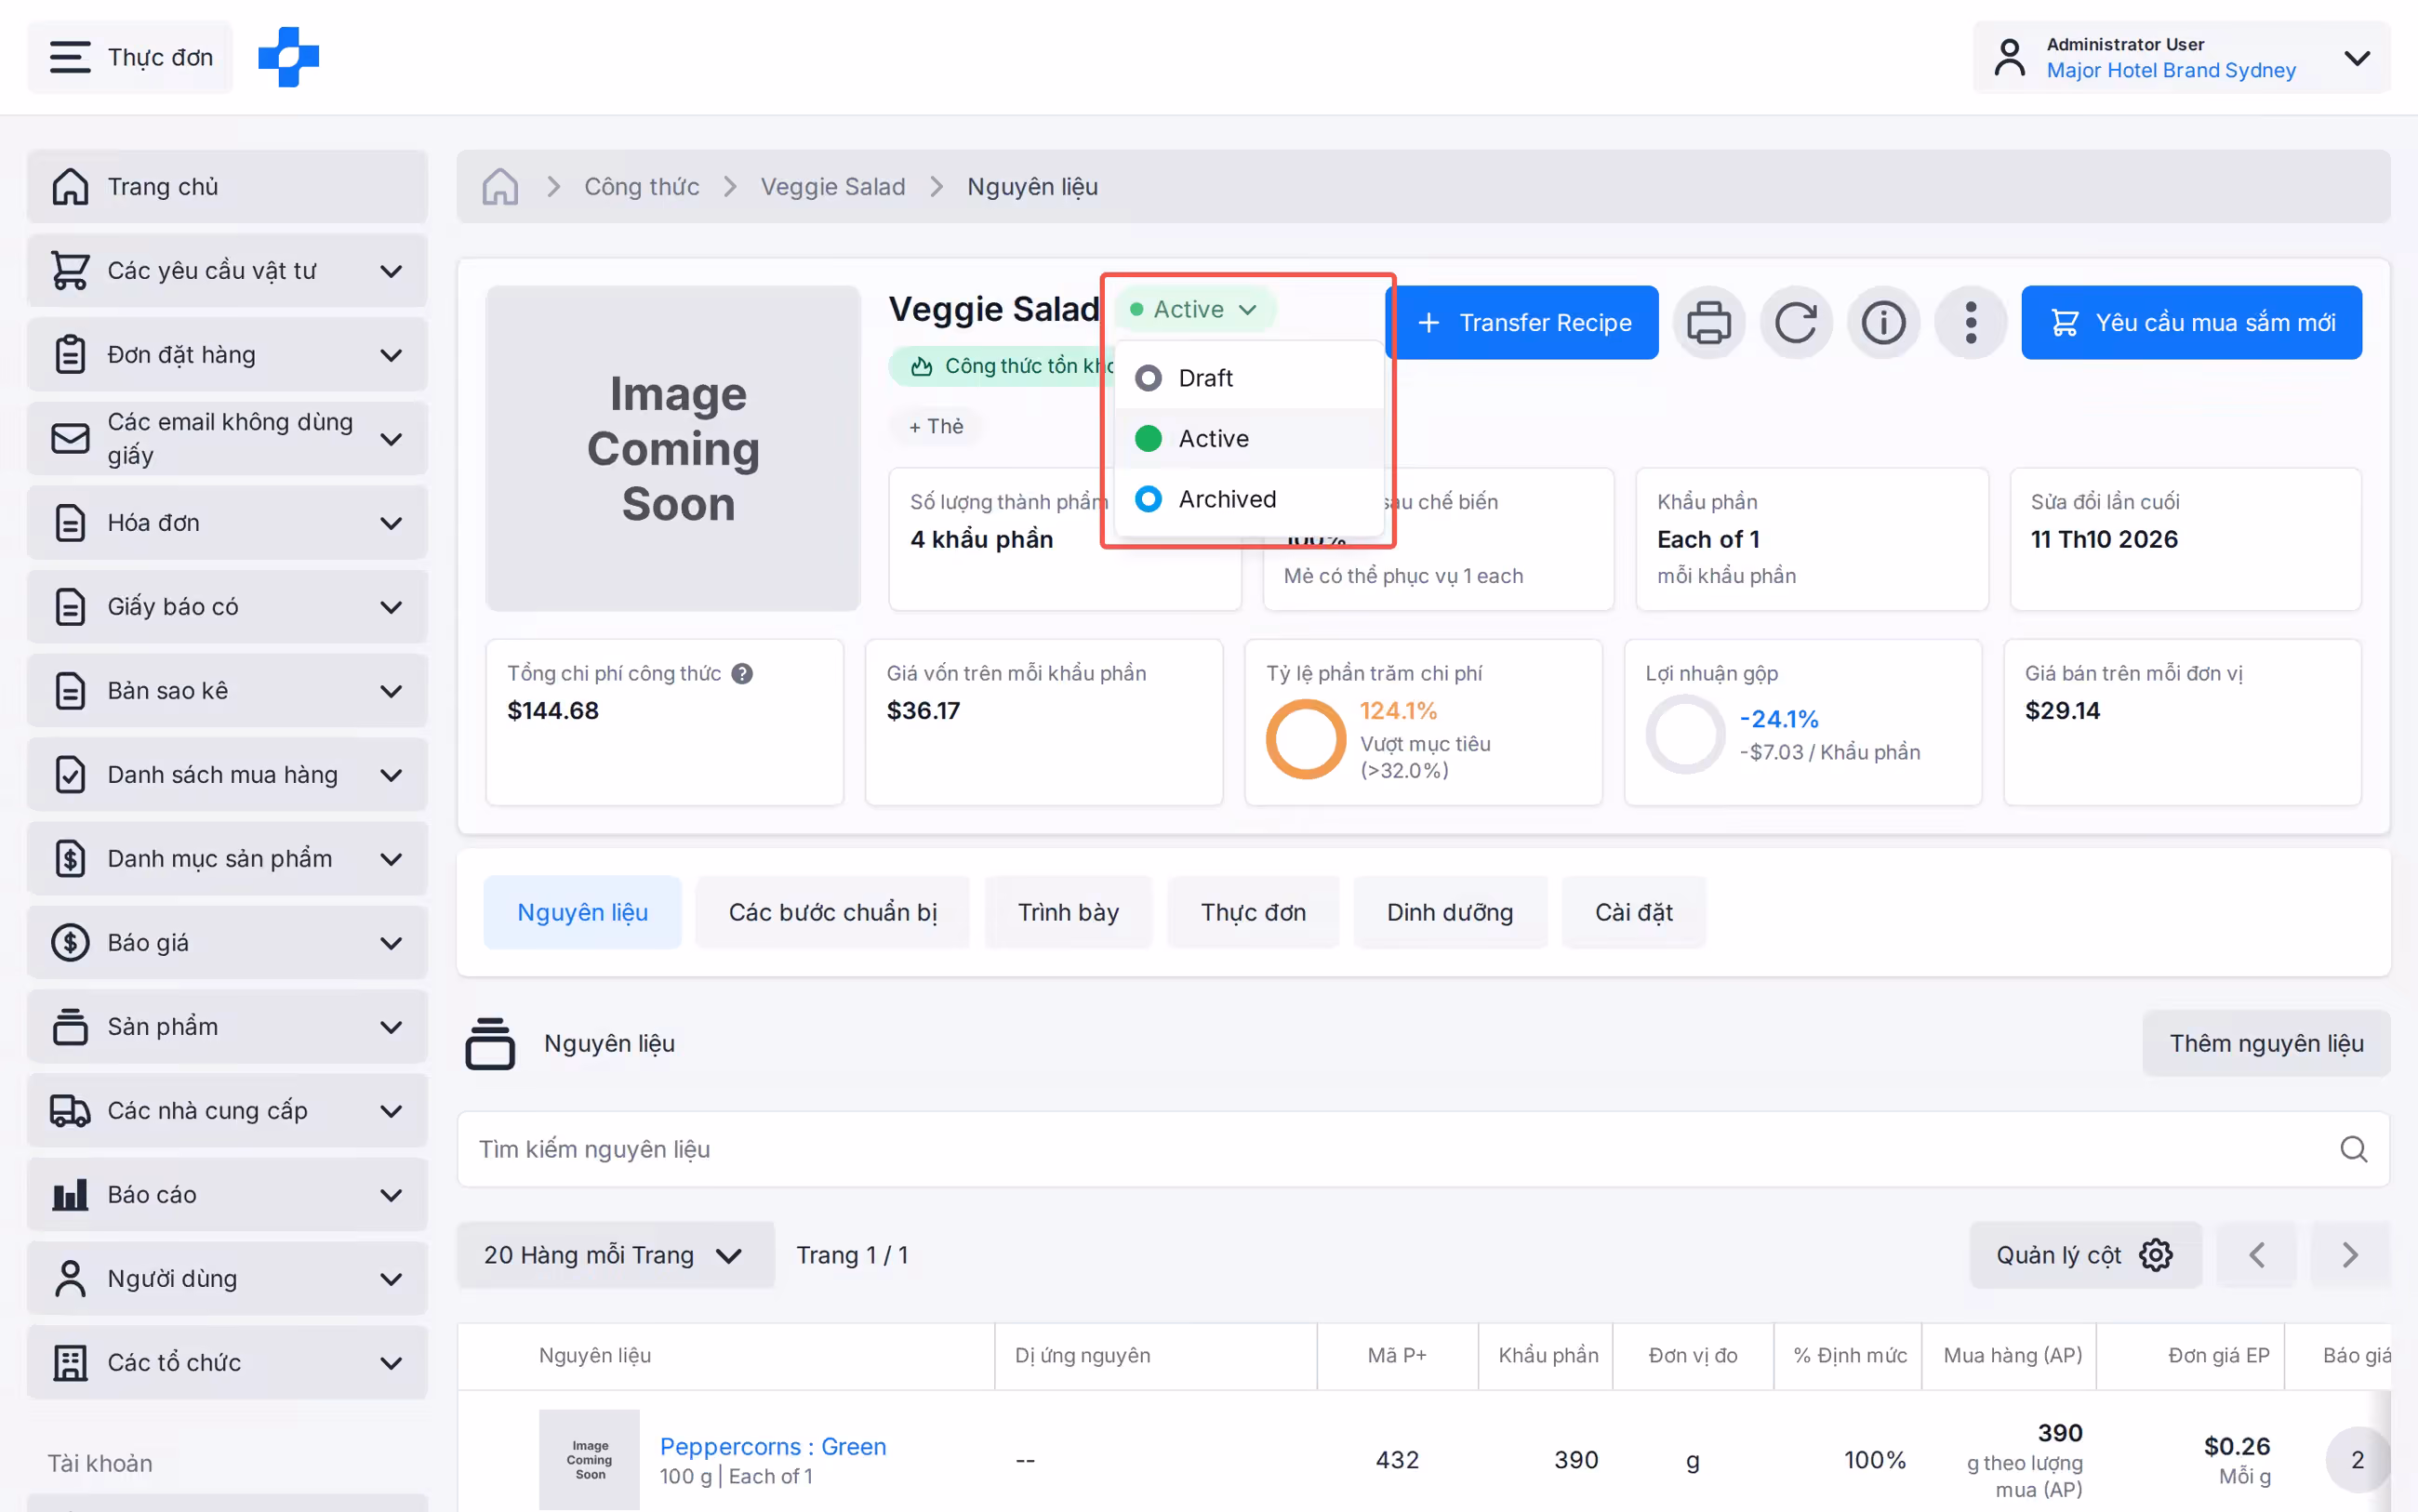
Task: Click the Công thức breadcrumb link
Action: click(641, 187)
